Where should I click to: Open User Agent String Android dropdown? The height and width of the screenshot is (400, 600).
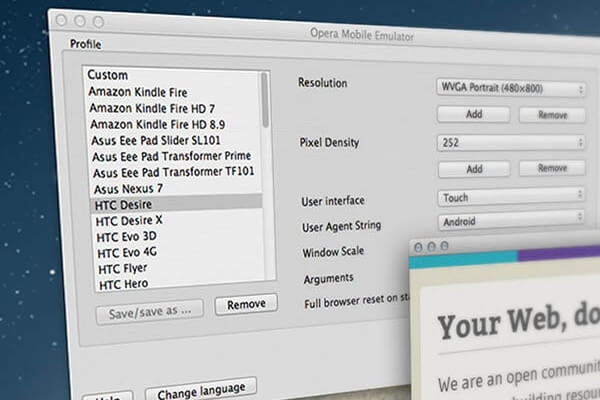click(511, 221)
